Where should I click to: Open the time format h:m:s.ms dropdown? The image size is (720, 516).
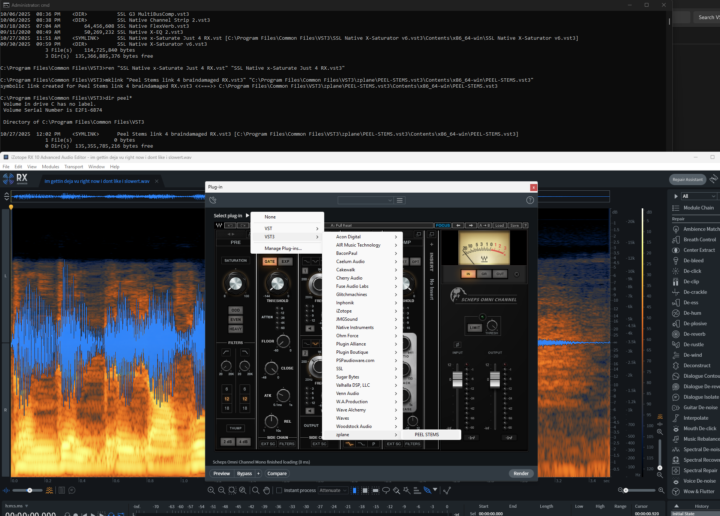click(x=17, y=506)
